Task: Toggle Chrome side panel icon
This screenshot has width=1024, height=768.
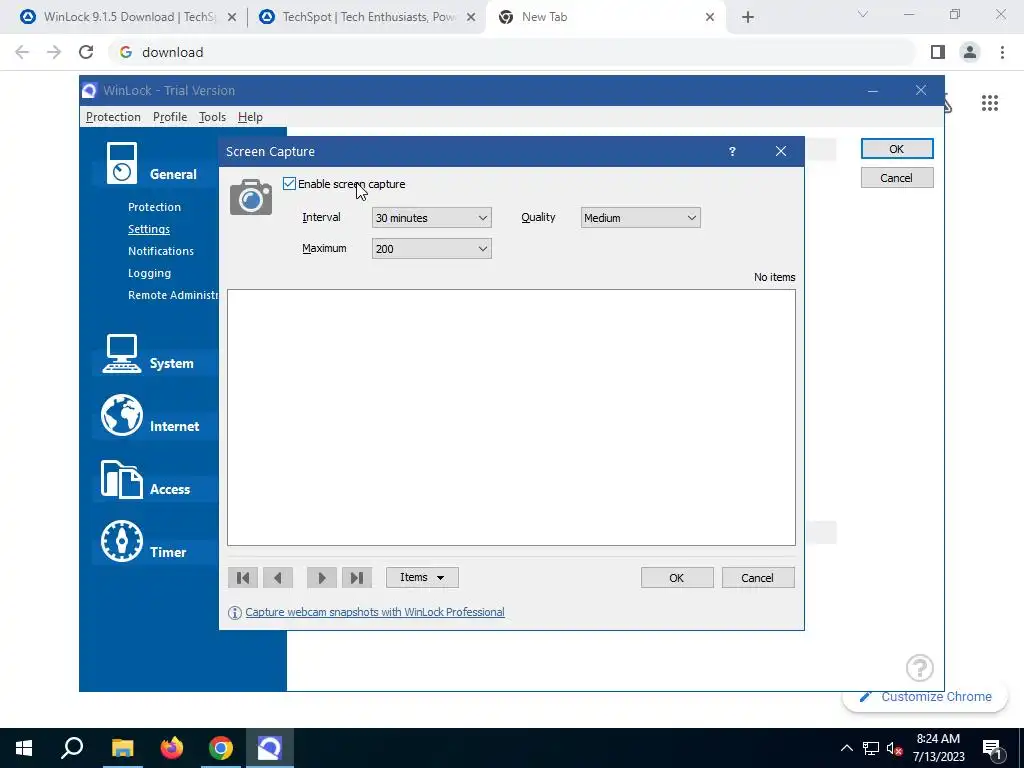Action: [938, 52]
